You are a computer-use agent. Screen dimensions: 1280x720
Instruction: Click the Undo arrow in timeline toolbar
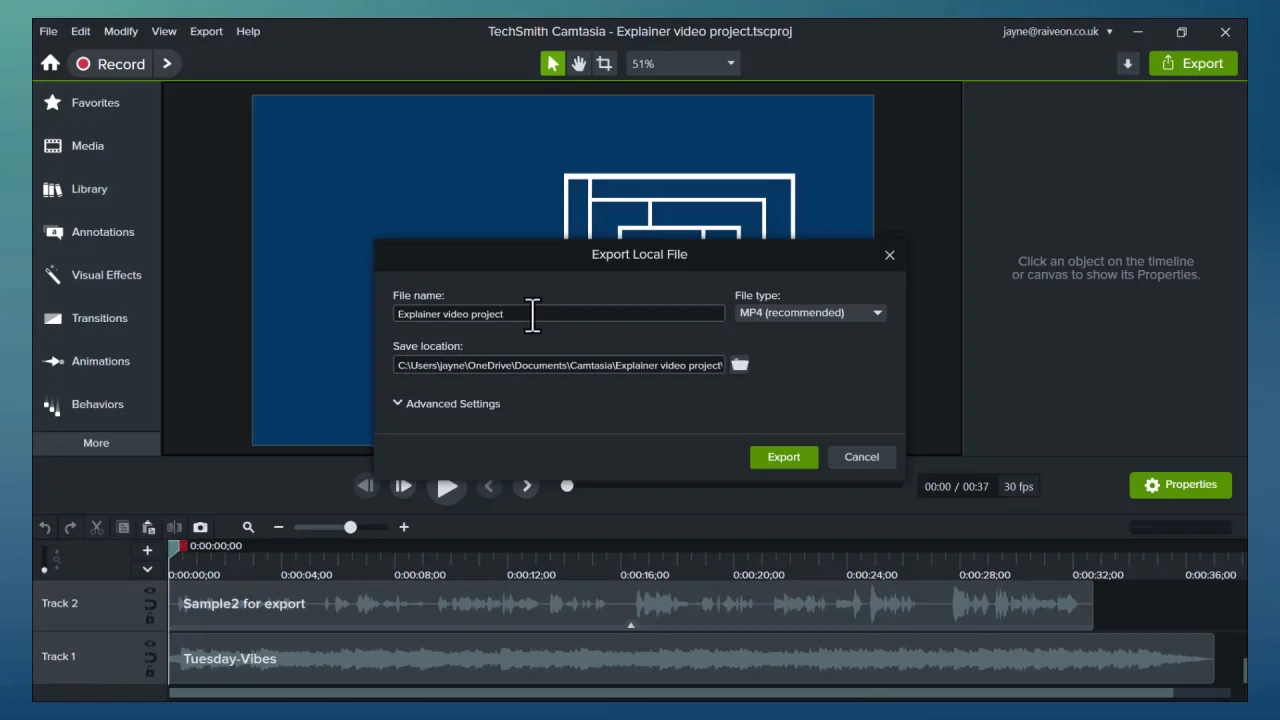point(45,527)
